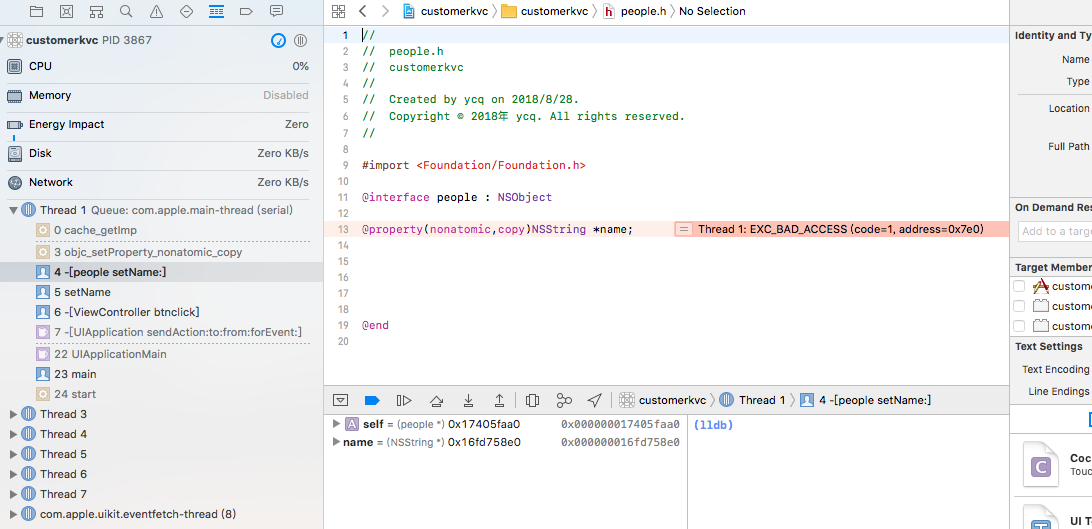The width and height of the screenshot is (1092, 529).
Task: Open the Source Control navigator icon
Action: point(66,11)
